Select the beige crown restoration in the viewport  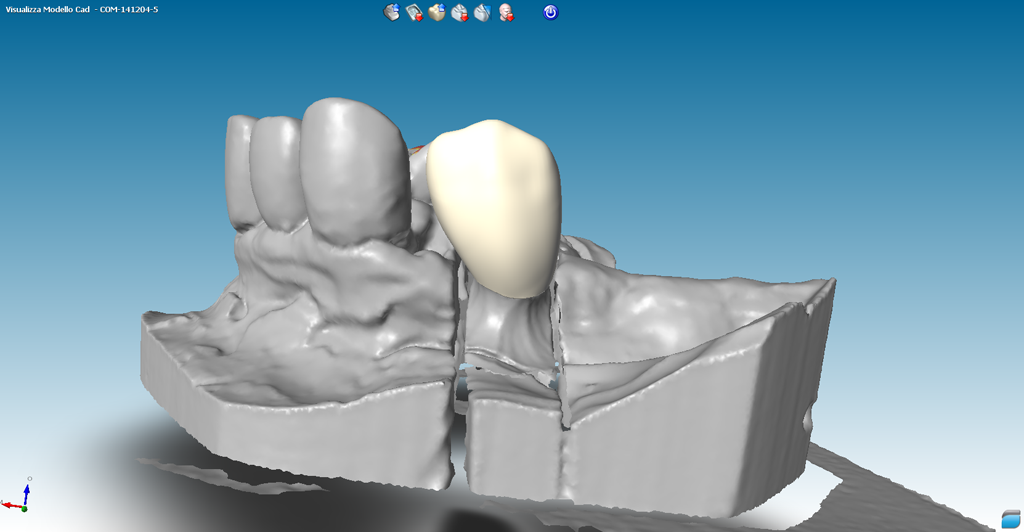click(x=495, y=208)
